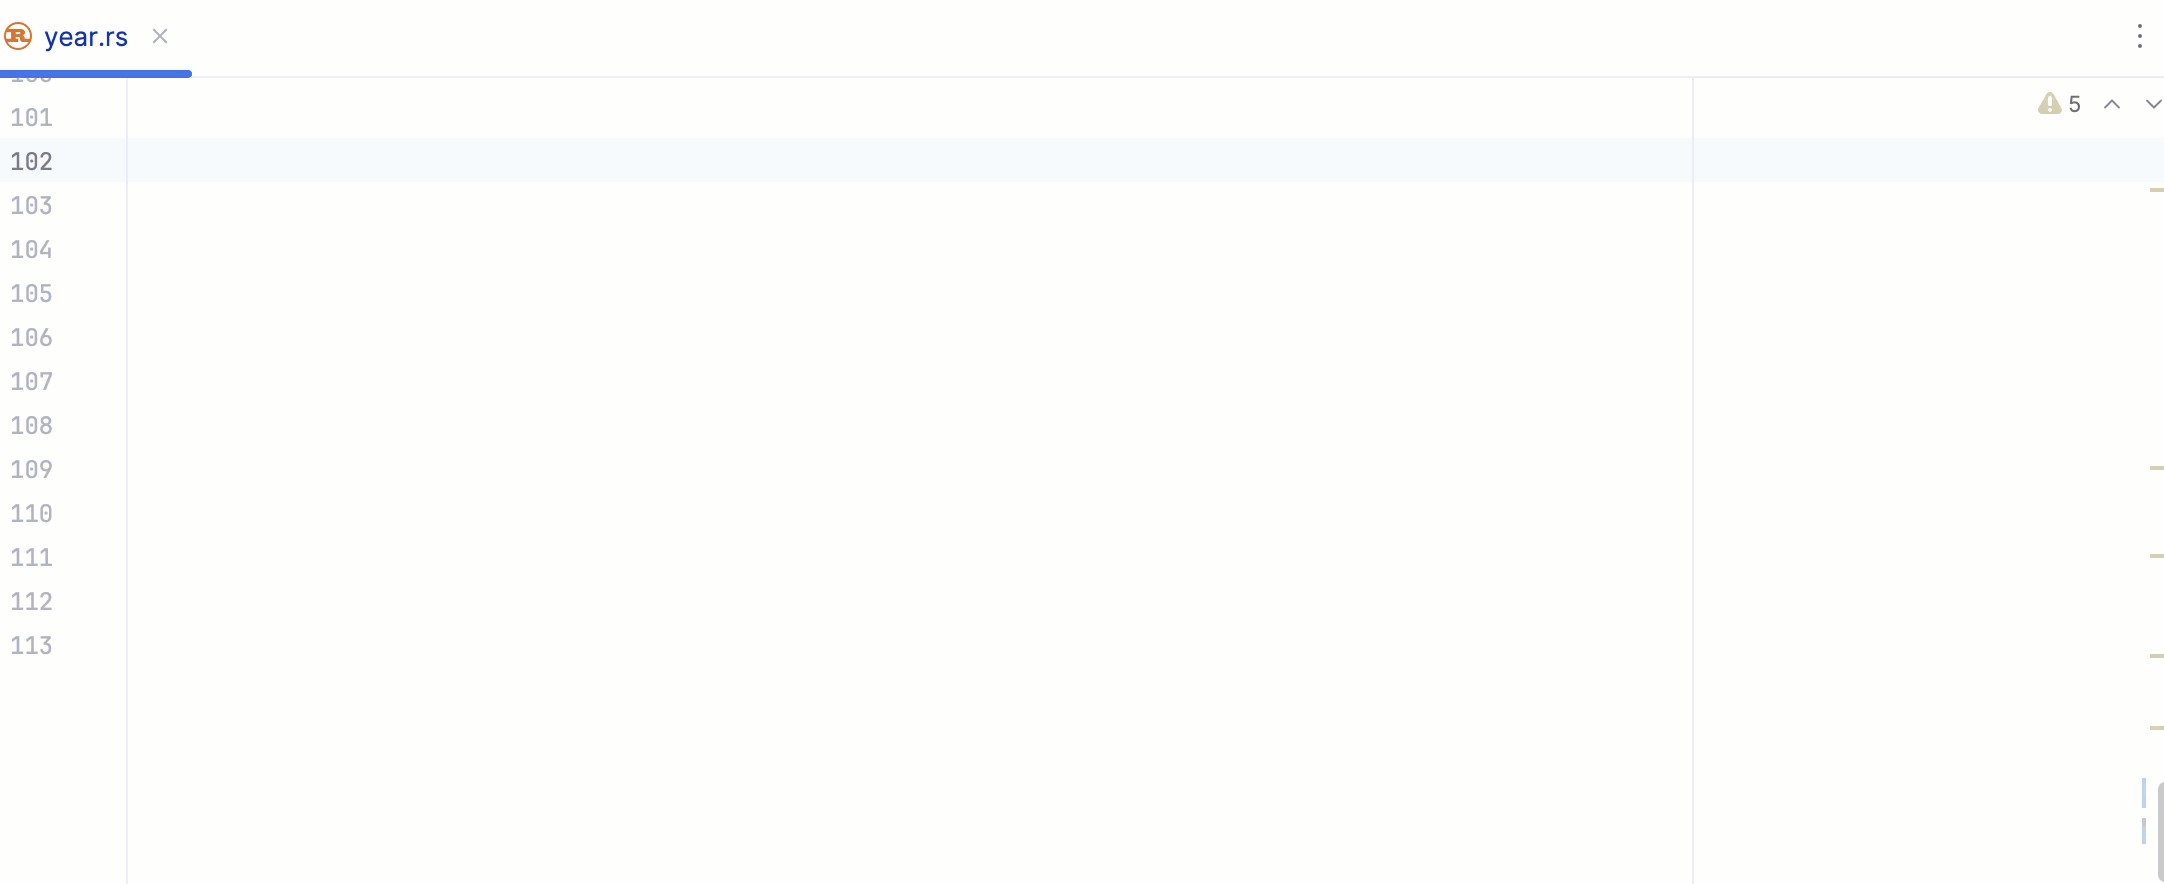Image resolution: width=2164 pixels, height=884 pixels.
Task: Open the three-dot tab options menu
Action: click(x=2139, y=37)
